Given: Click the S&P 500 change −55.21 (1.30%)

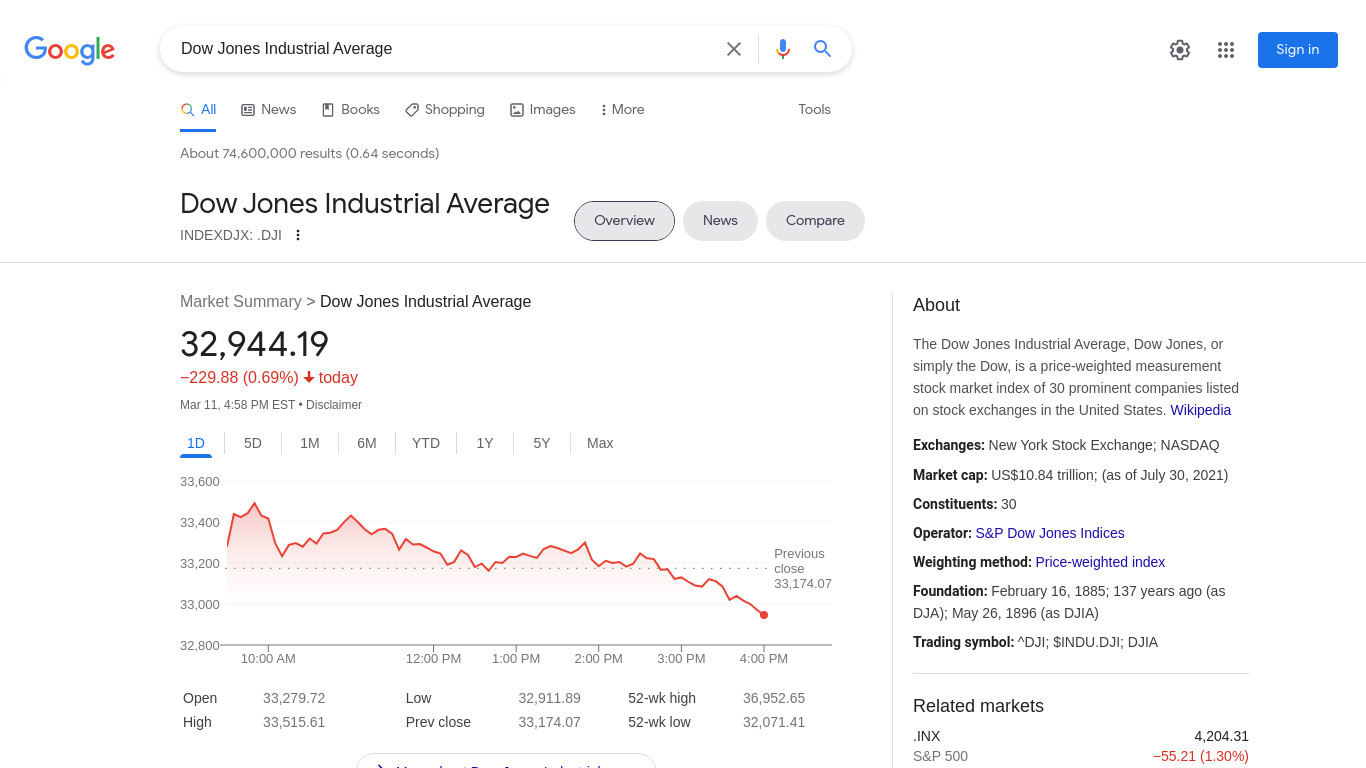Looking at the screenshot, I should pos(1201,756).
